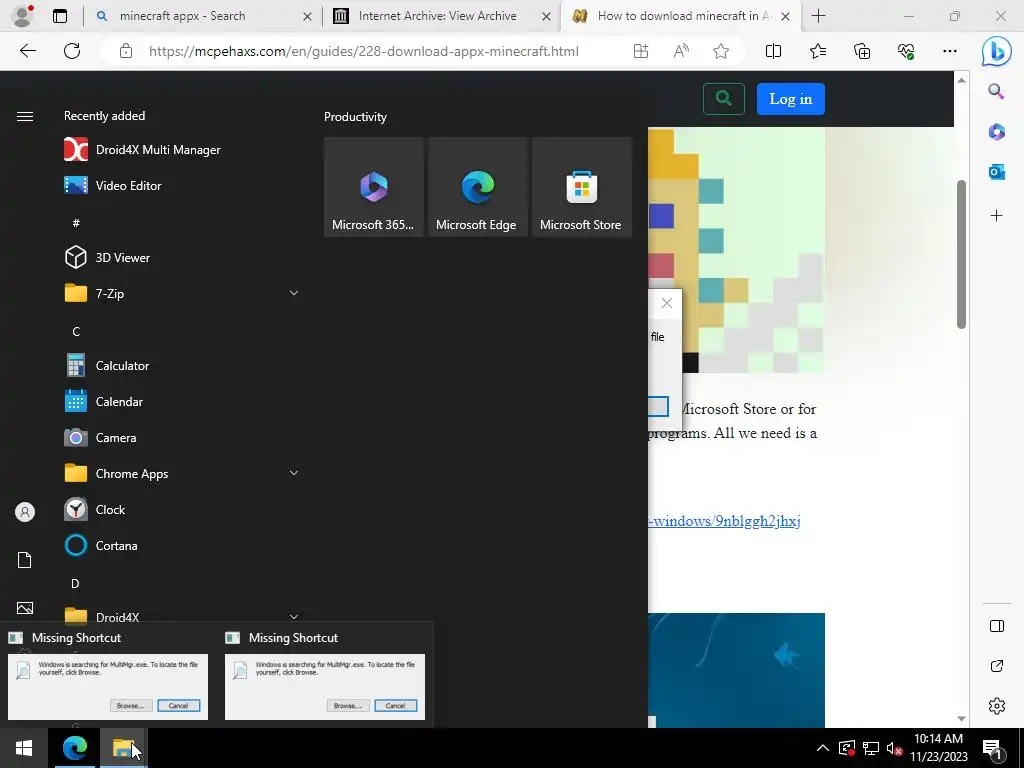The width and height of the screenshot is (1024, 768).
Task: Open Outlook in Edge sidebar
Action: [997, 172]
